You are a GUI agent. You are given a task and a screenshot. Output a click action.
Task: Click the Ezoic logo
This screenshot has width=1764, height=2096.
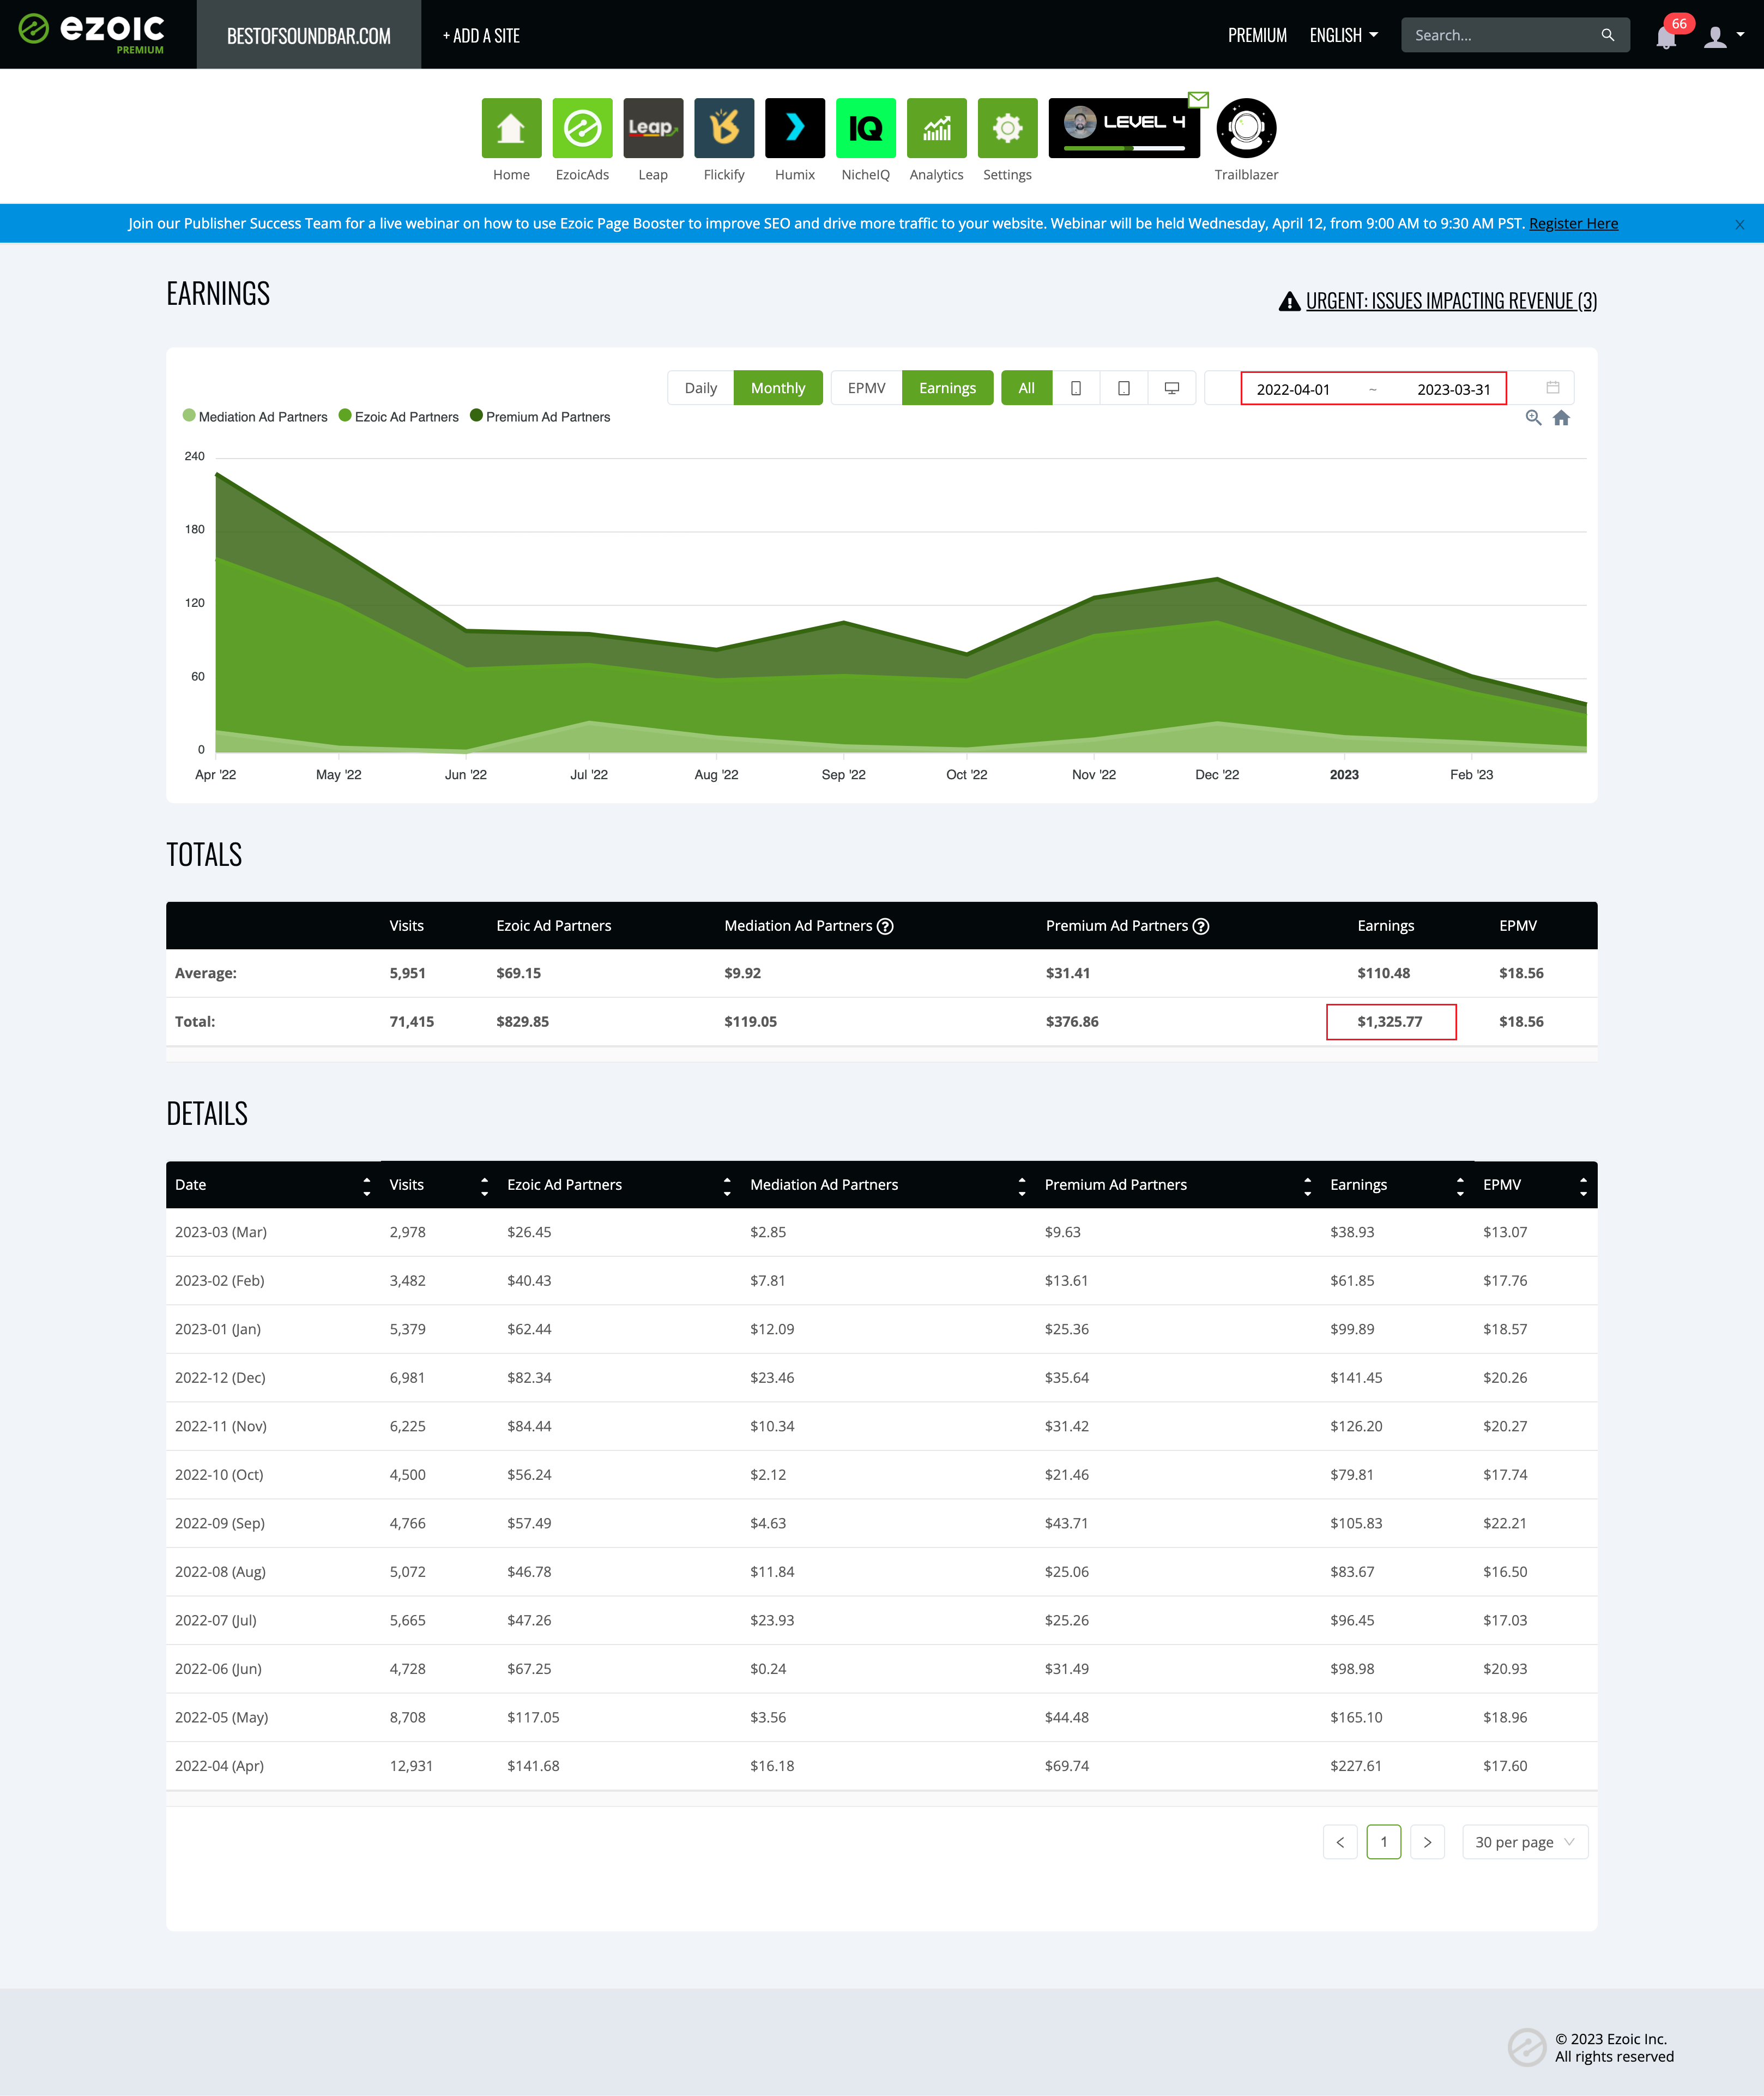pyautogui.click(x=92, y=33)
